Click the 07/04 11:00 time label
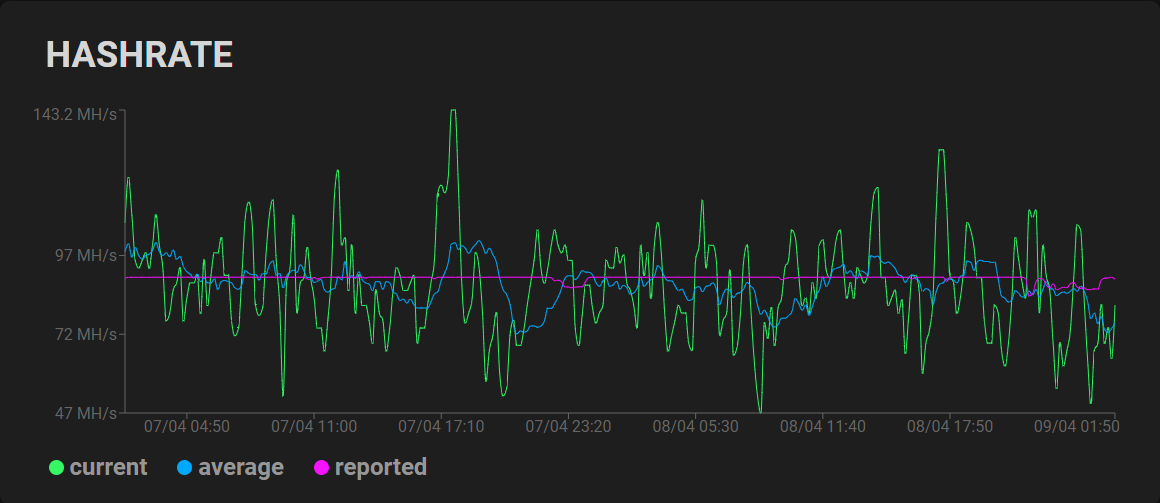The width and height of the screenshot is (1160, 503). [314, 427]
